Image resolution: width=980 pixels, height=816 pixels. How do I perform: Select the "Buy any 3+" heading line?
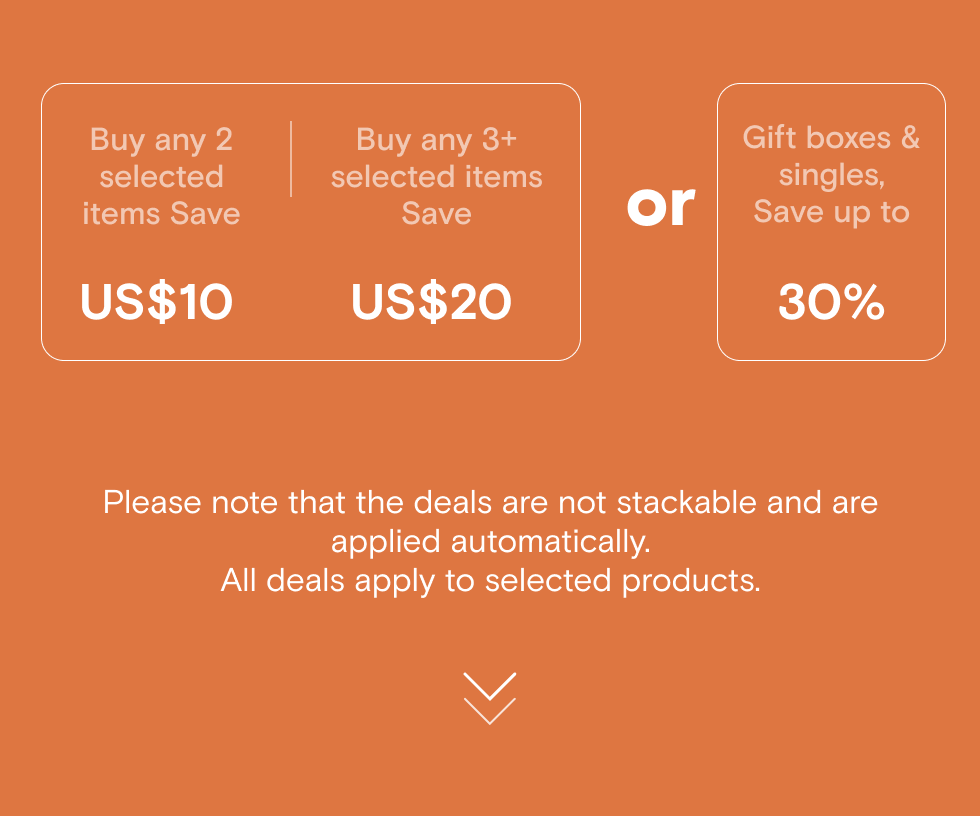436,139
